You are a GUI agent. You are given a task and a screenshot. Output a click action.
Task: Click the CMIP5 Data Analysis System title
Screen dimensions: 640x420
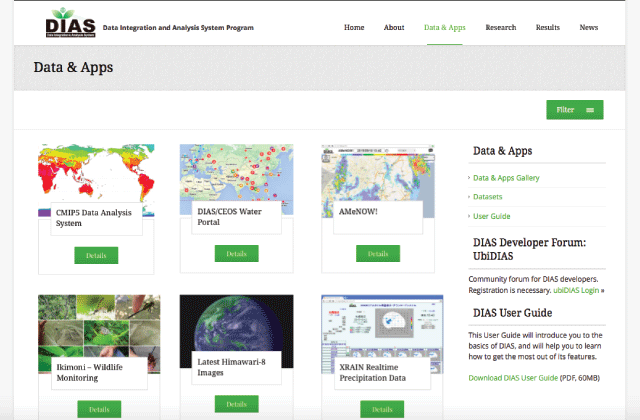pos(94,218)
